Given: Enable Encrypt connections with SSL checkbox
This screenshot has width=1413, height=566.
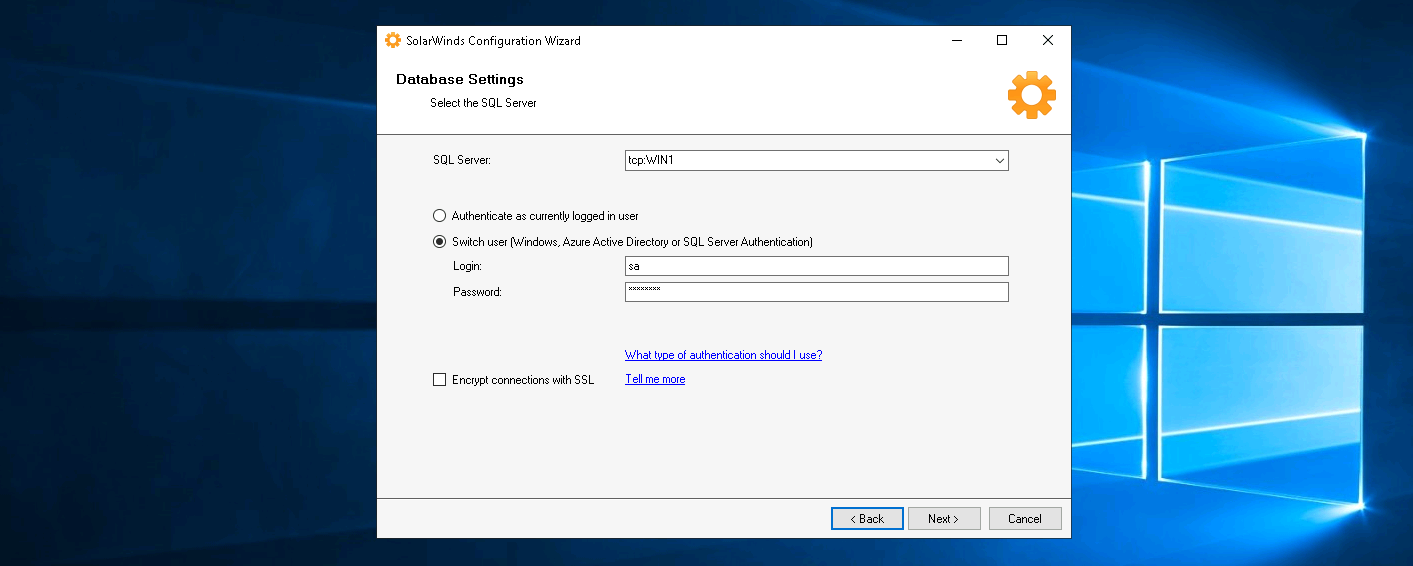Looking at the screenshot, I should 439,380.
